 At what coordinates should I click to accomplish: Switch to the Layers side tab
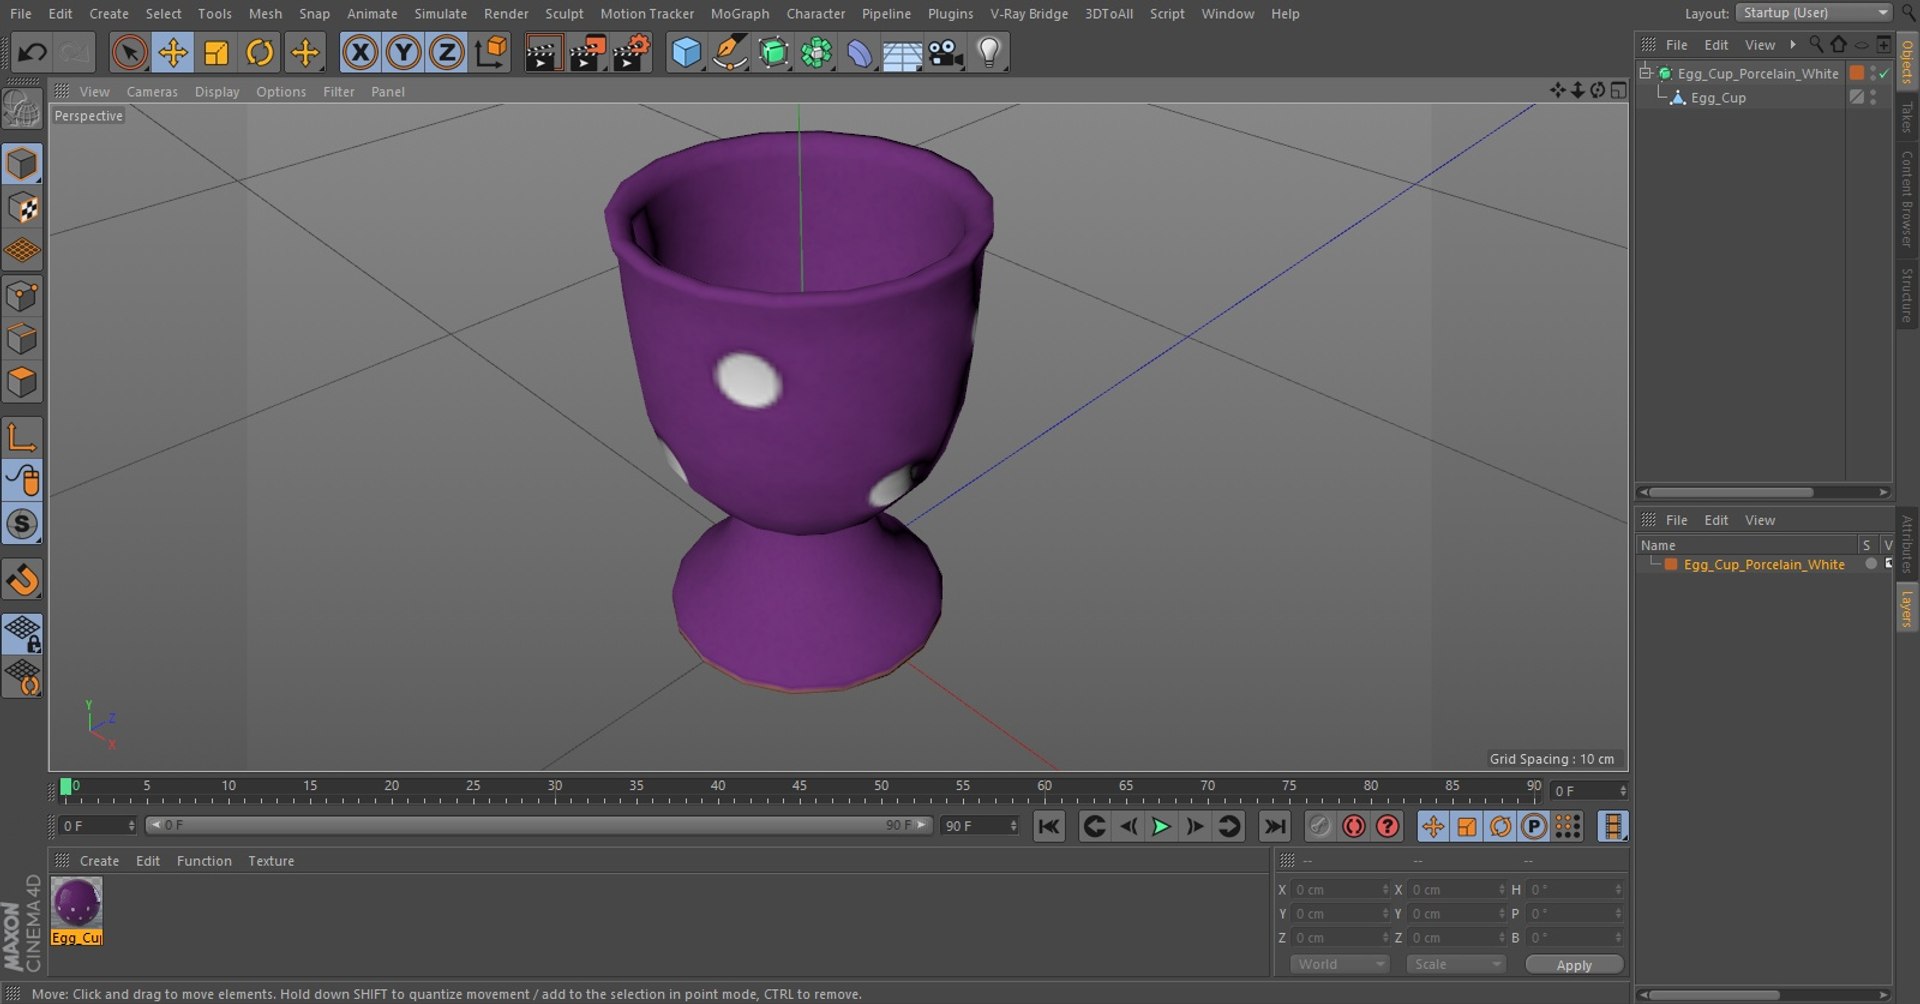(1907, 608)
